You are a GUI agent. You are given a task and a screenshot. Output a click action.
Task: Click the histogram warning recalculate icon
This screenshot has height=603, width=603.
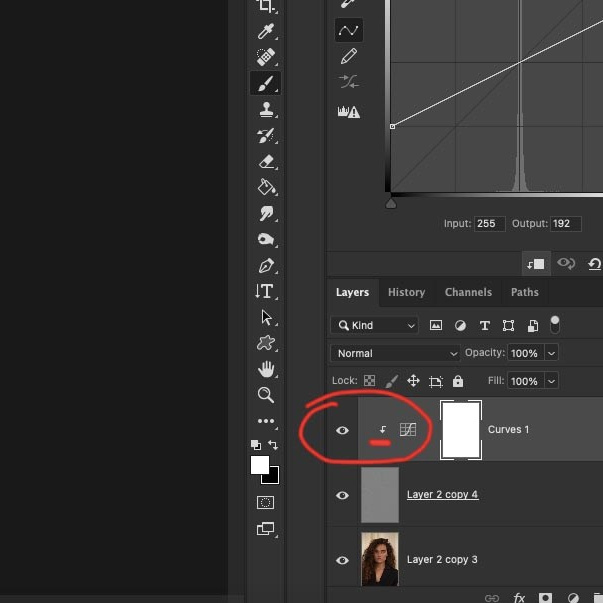click(349, 112)
